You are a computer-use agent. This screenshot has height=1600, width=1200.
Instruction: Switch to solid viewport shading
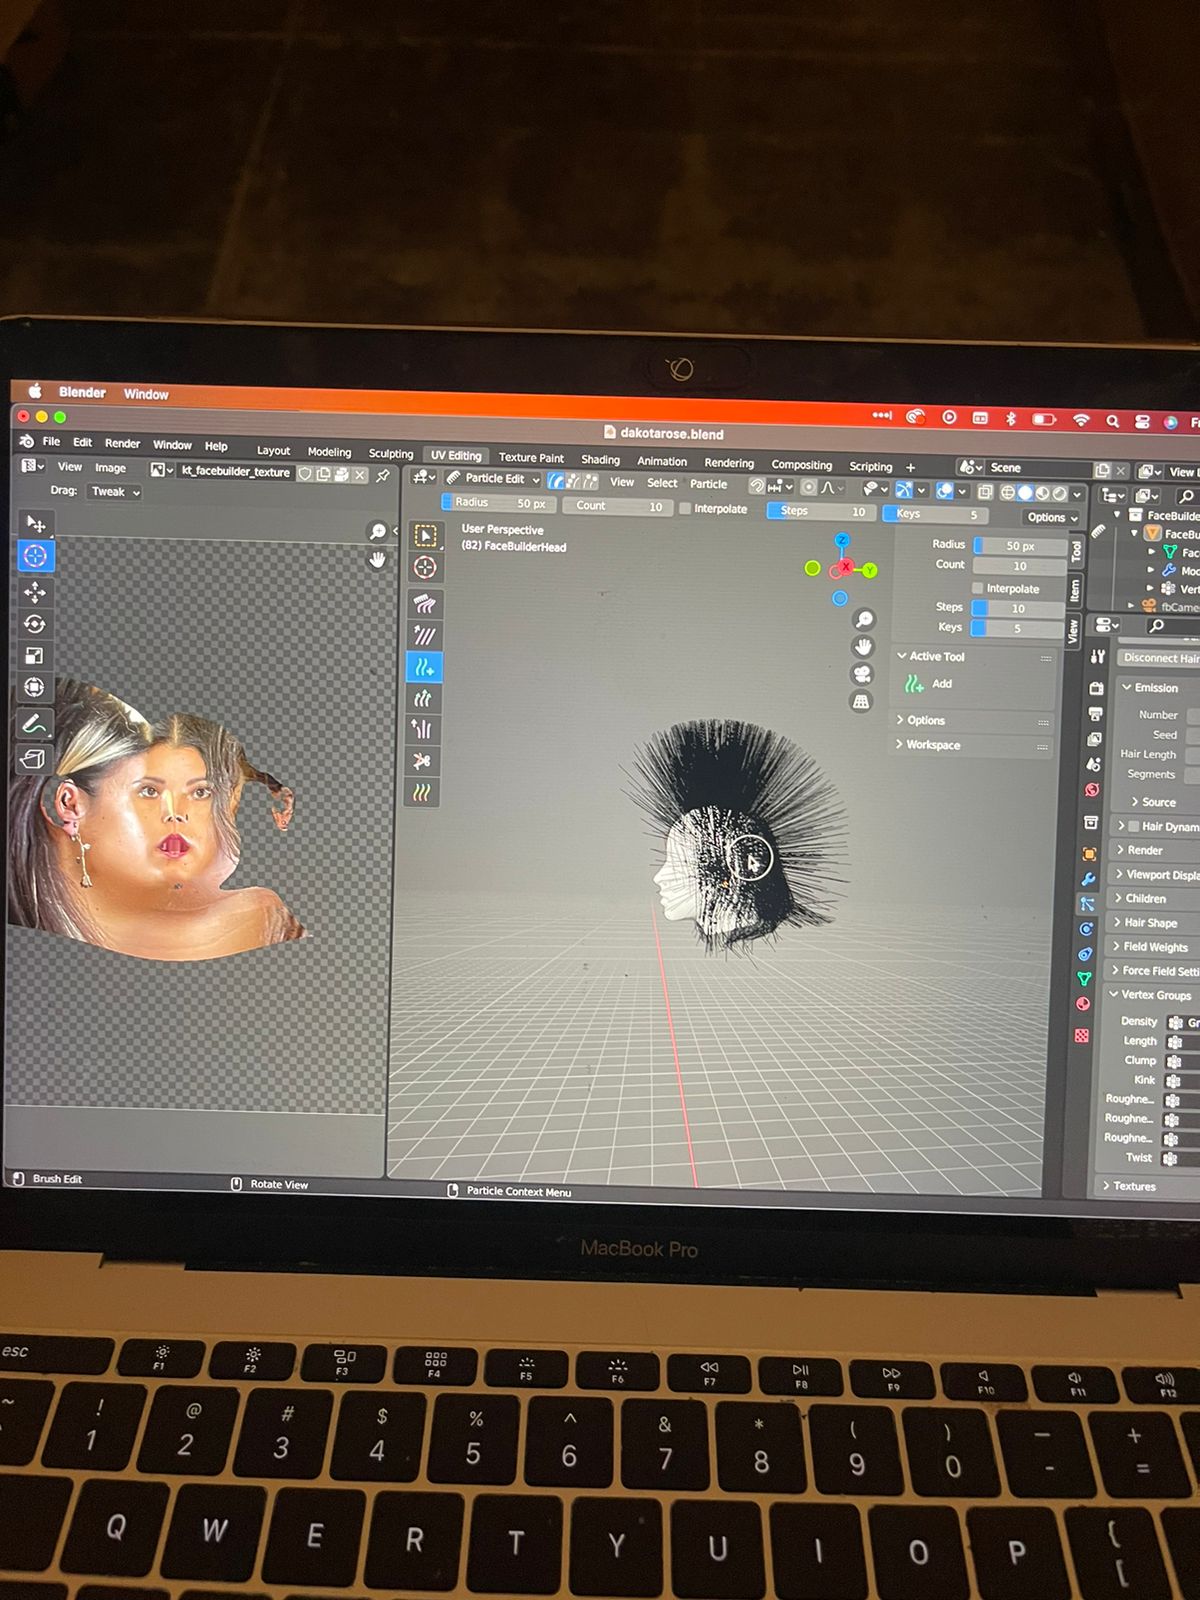[x=1025, y=493]
